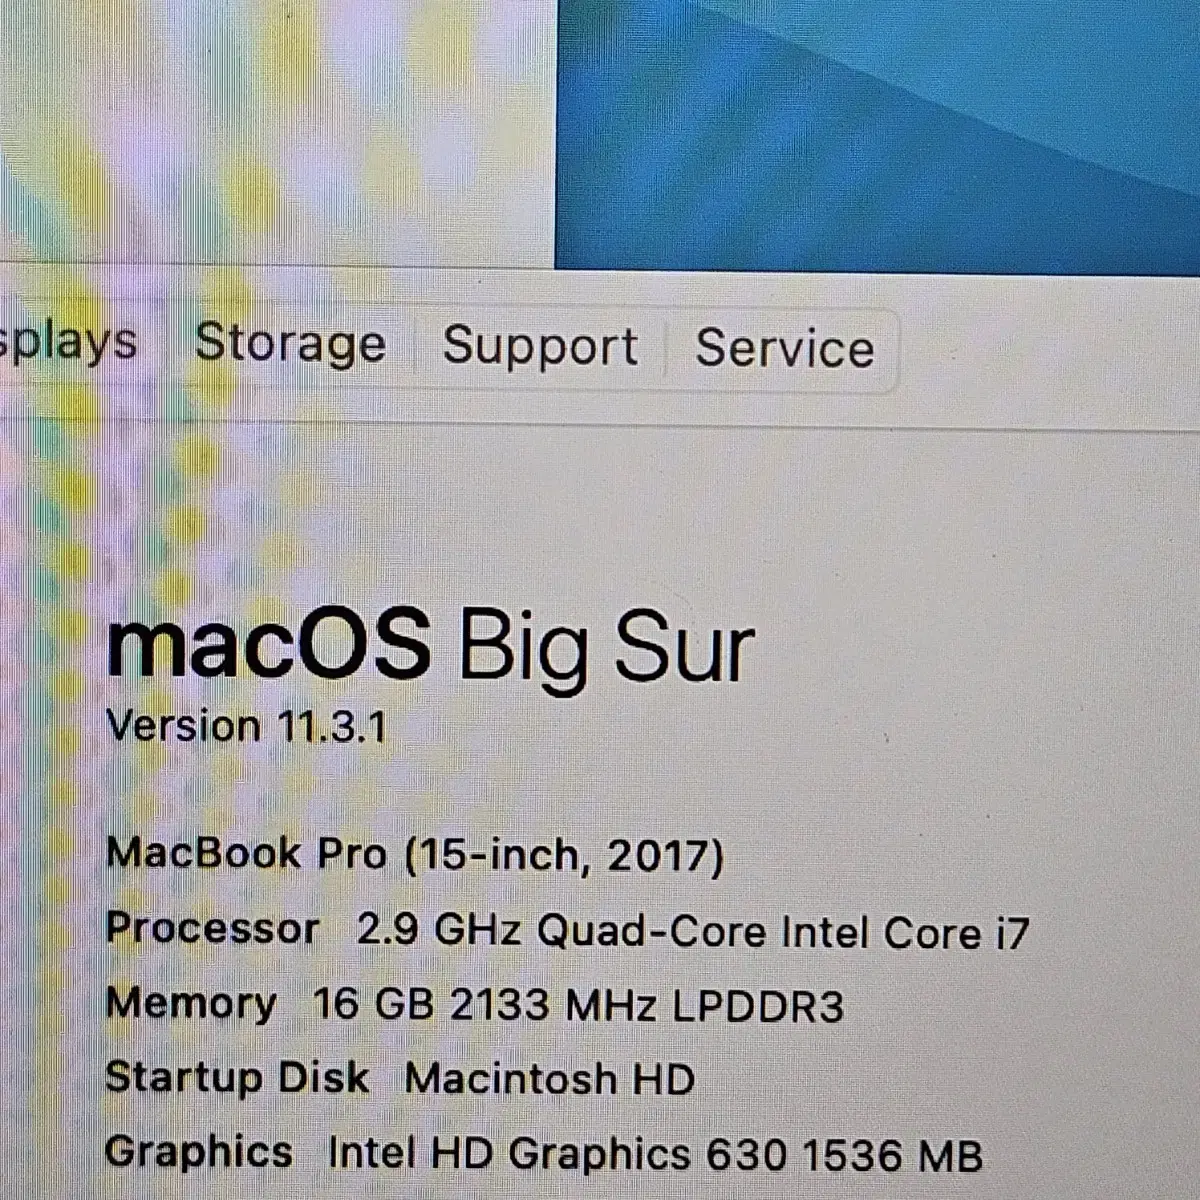Image resolution: width=1200 pixels, height=1200 pixels.
Task: Select the MacBook Pro (15-inch, 2017) line
Action: (x=414, y=855)
